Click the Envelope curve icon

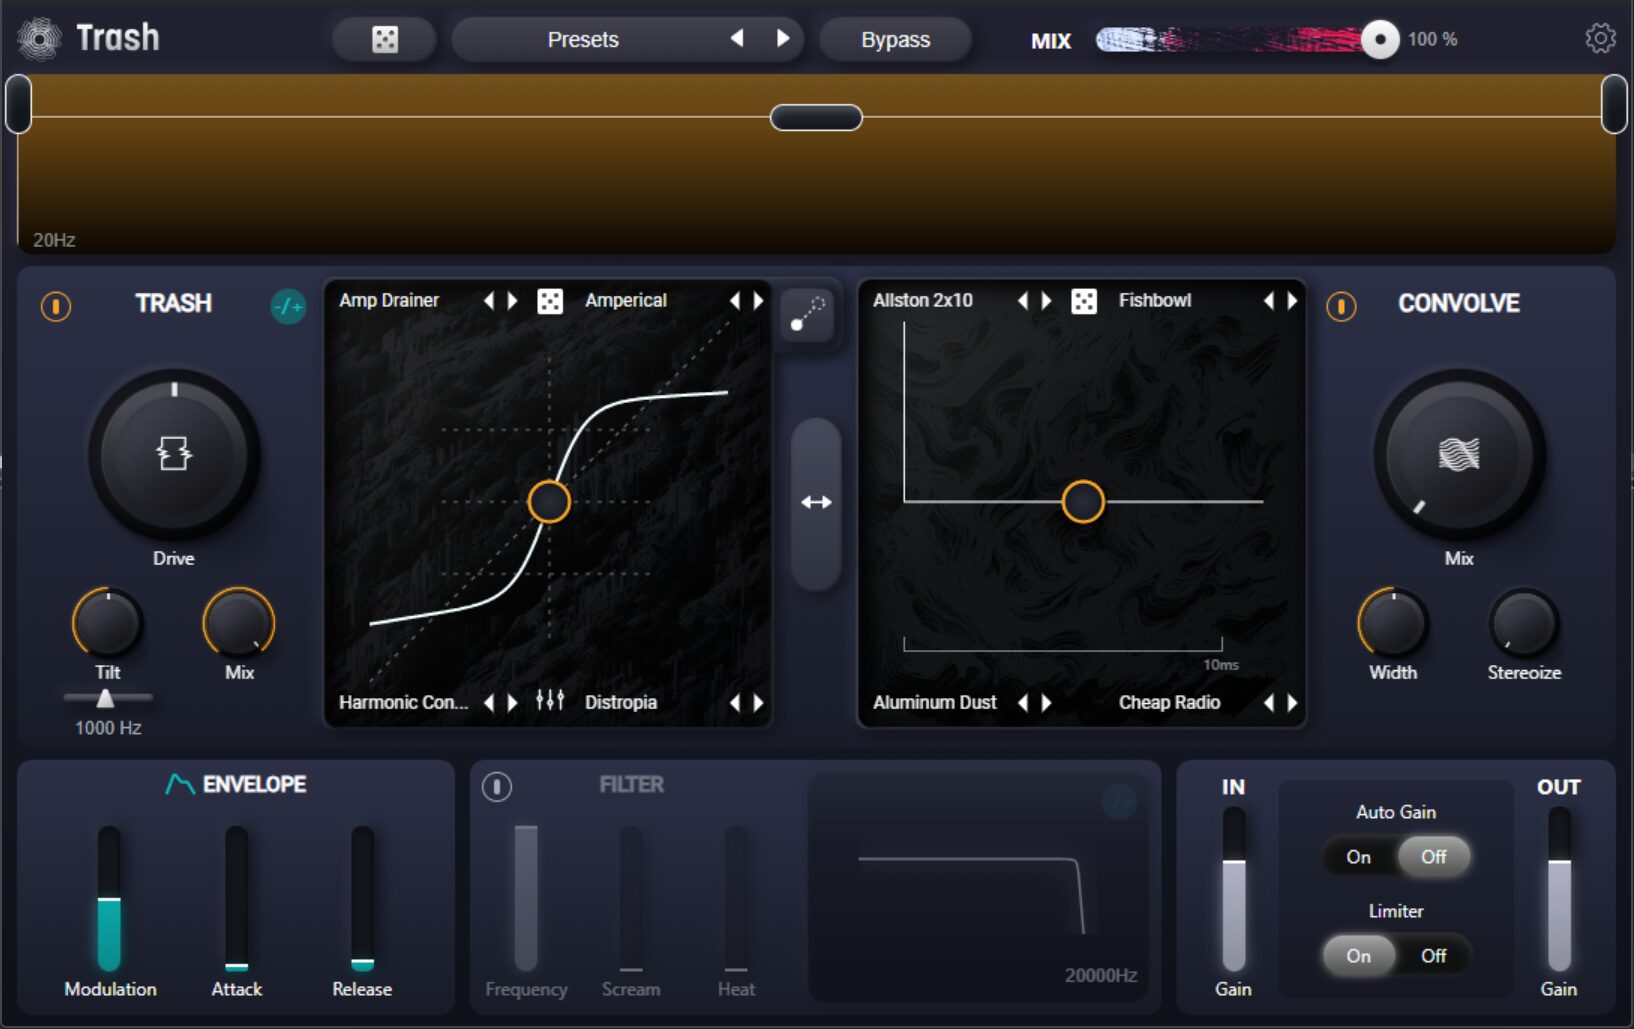[180, 785]
